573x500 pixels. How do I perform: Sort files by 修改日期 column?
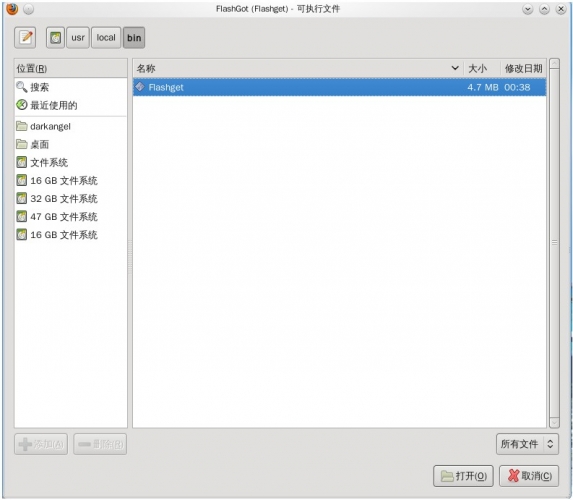[523, 68]
